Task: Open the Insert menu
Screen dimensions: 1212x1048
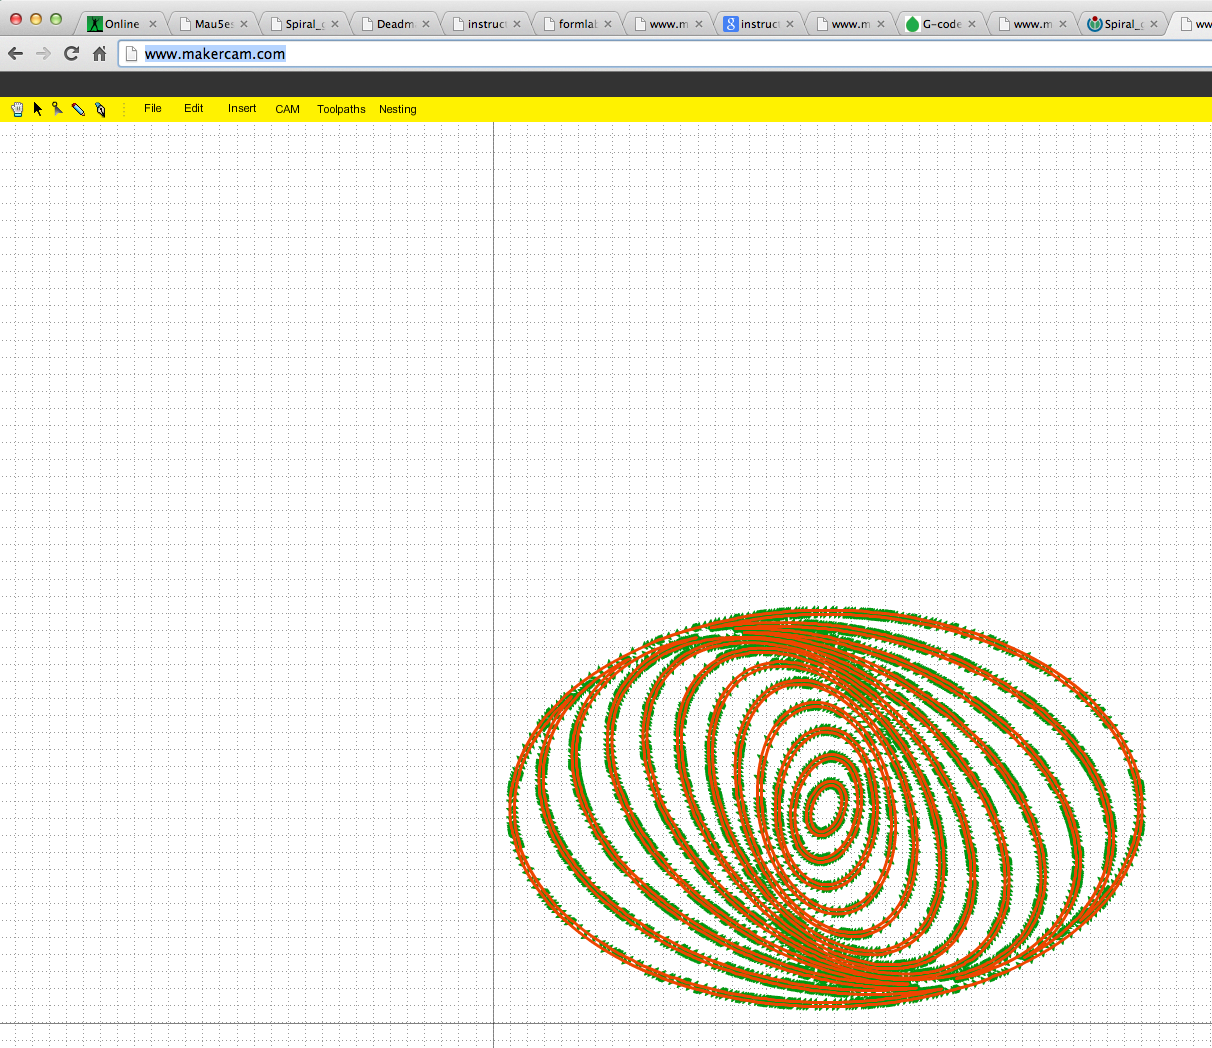Action: pos(241,108)
